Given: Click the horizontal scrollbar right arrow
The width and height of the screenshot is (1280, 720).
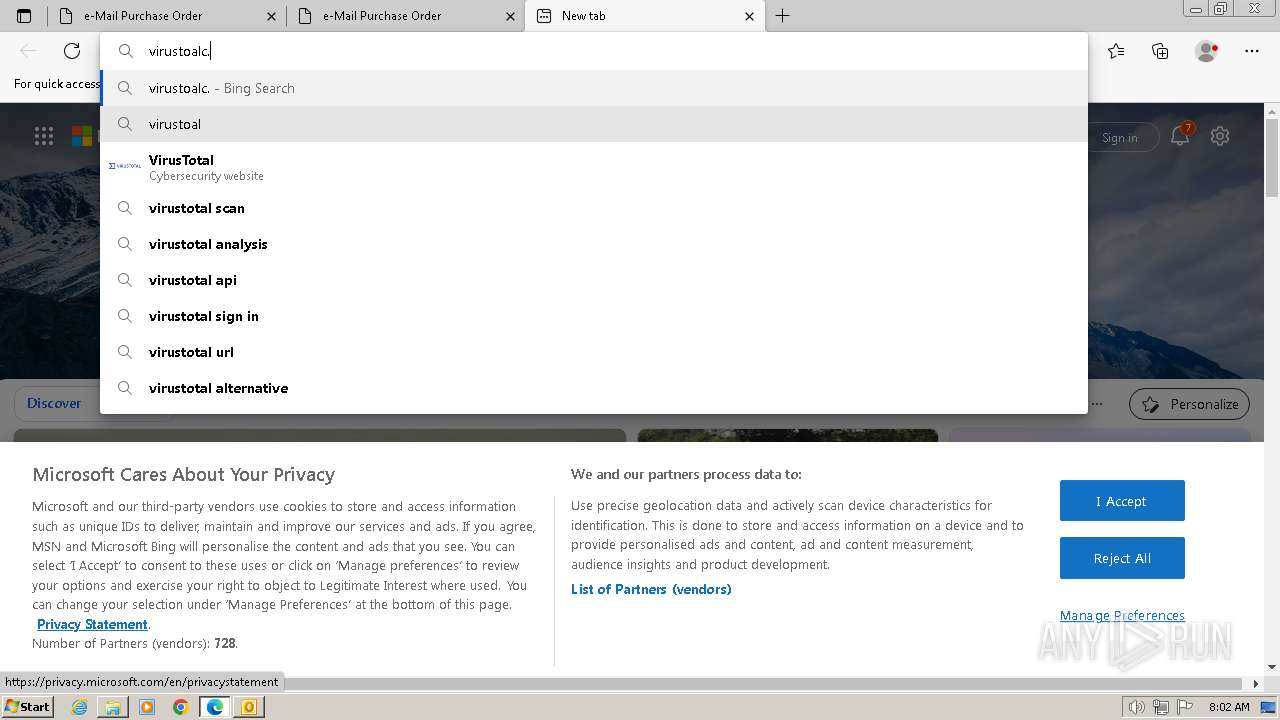Looking at the screenshot, I should click(x=1257, y=684).
